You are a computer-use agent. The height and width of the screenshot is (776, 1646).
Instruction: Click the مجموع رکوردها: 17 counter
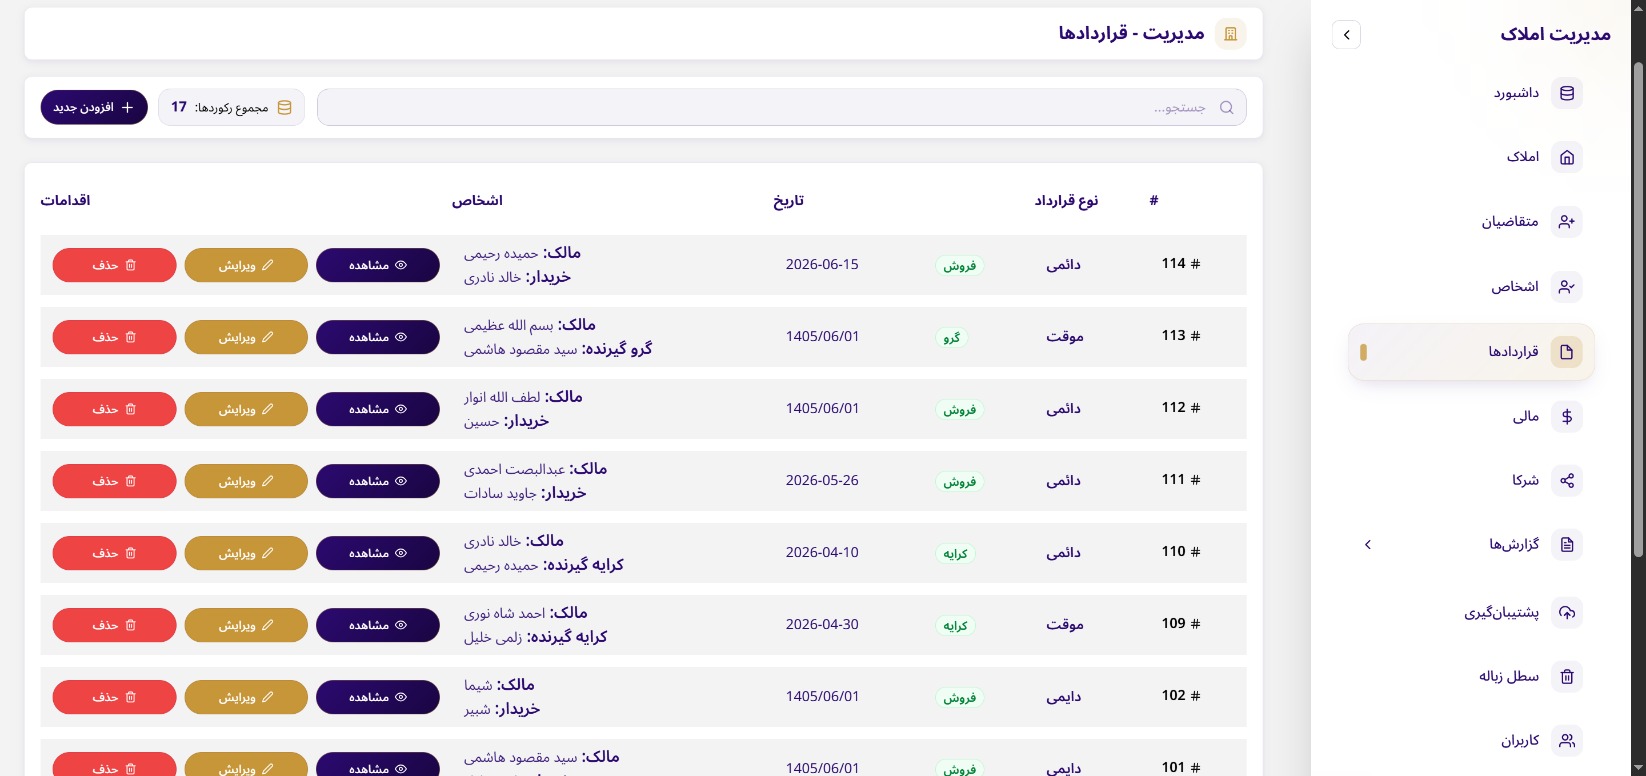click(x=231, y=107)
